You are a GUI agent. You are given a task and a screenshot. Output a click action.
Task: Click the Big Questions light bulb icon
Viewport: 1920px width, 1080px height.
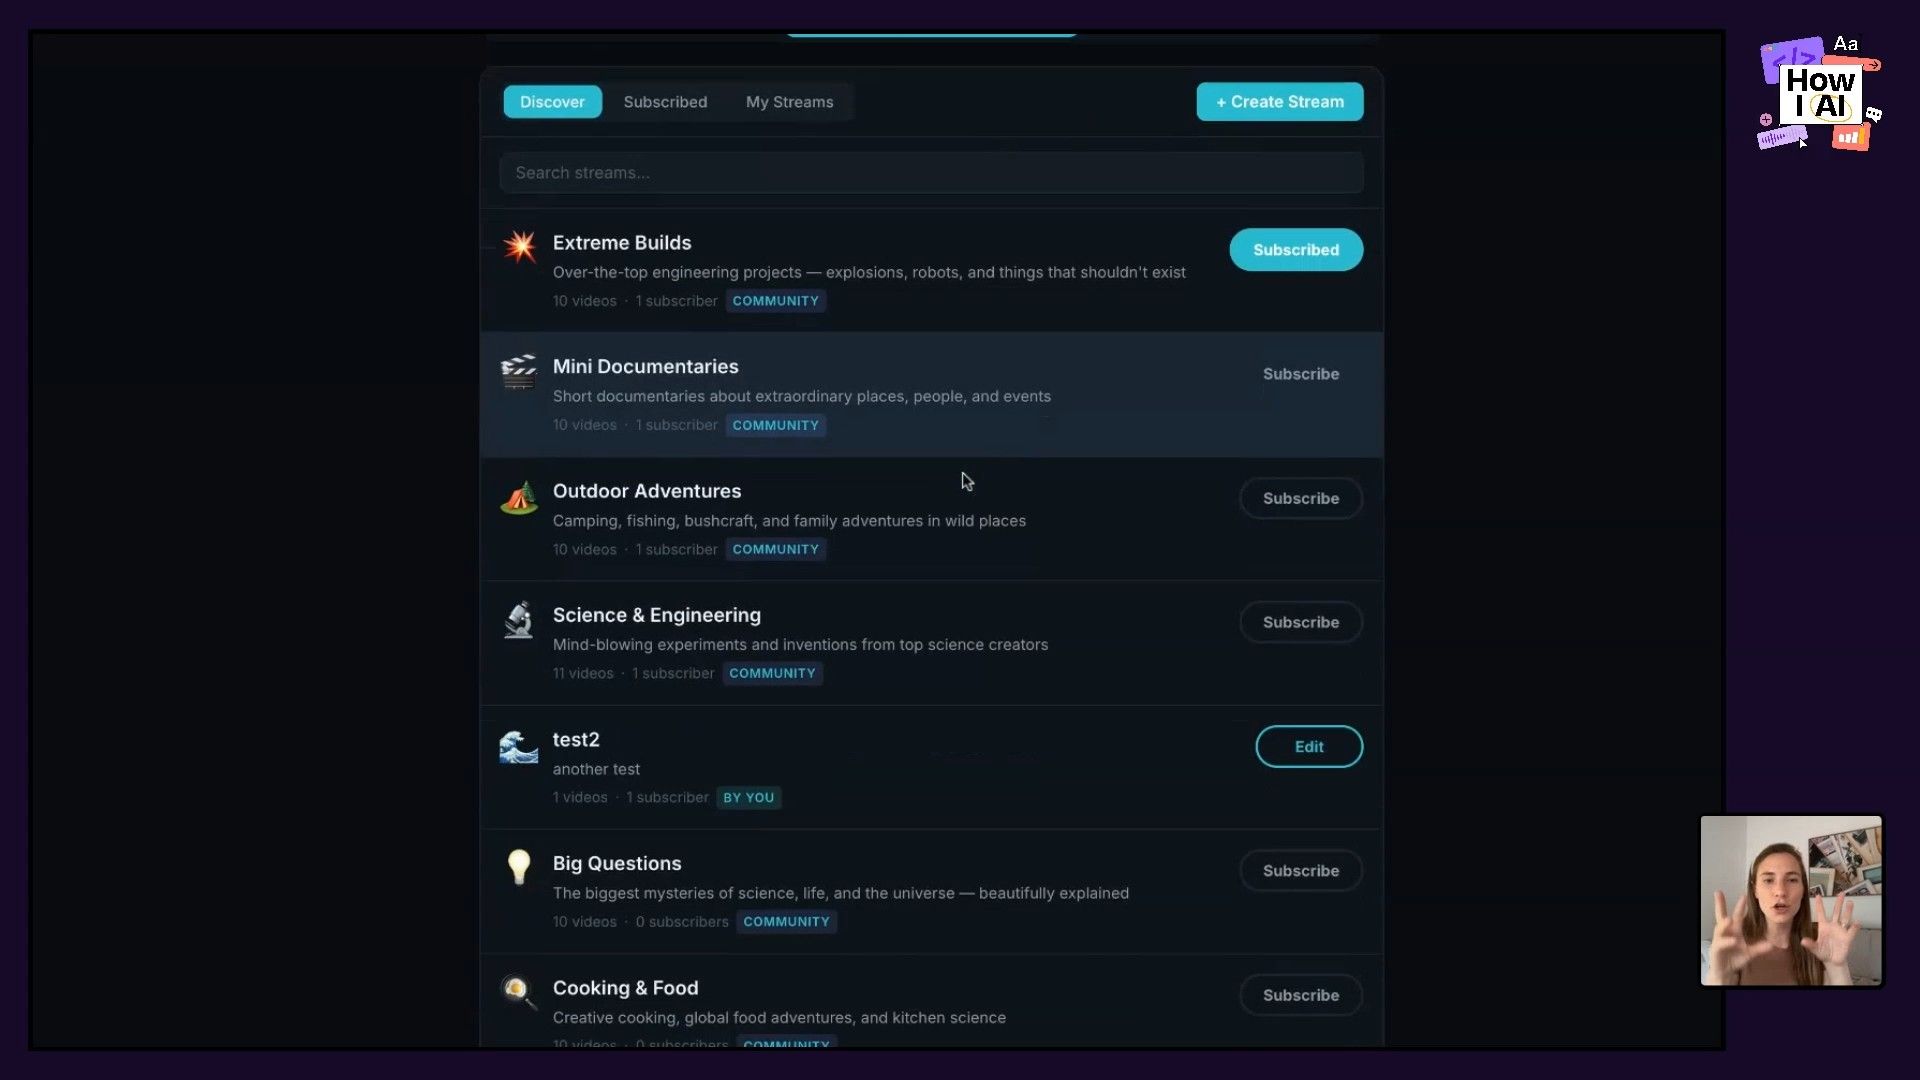pos(519,867)
